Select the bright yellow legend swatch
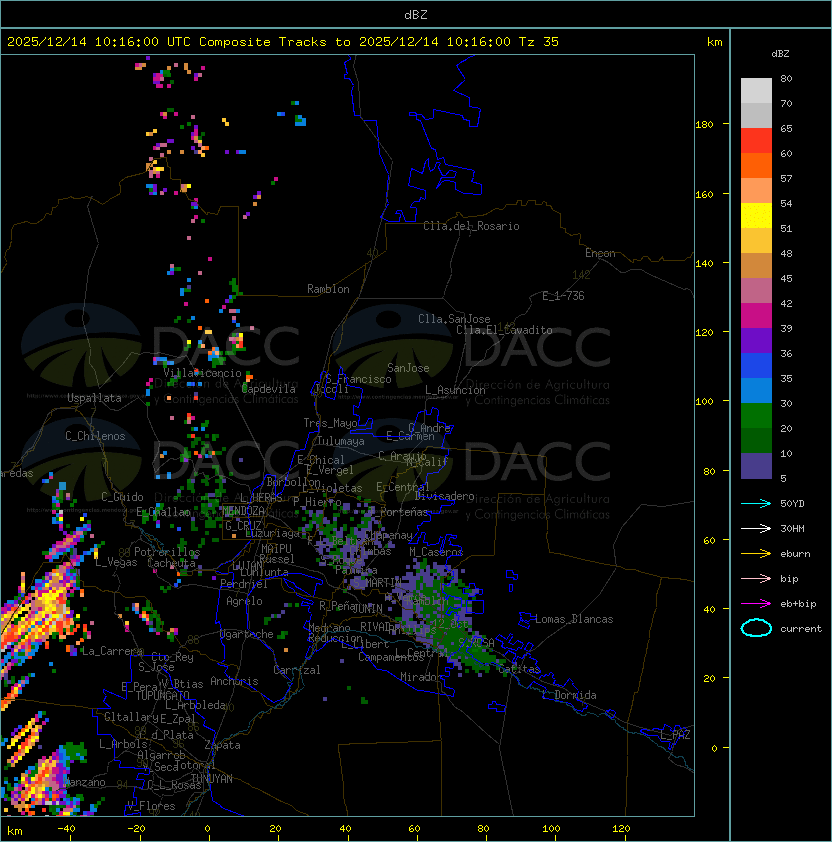The width and height of the screenshot is (832, 842). [x=756, y=216]
